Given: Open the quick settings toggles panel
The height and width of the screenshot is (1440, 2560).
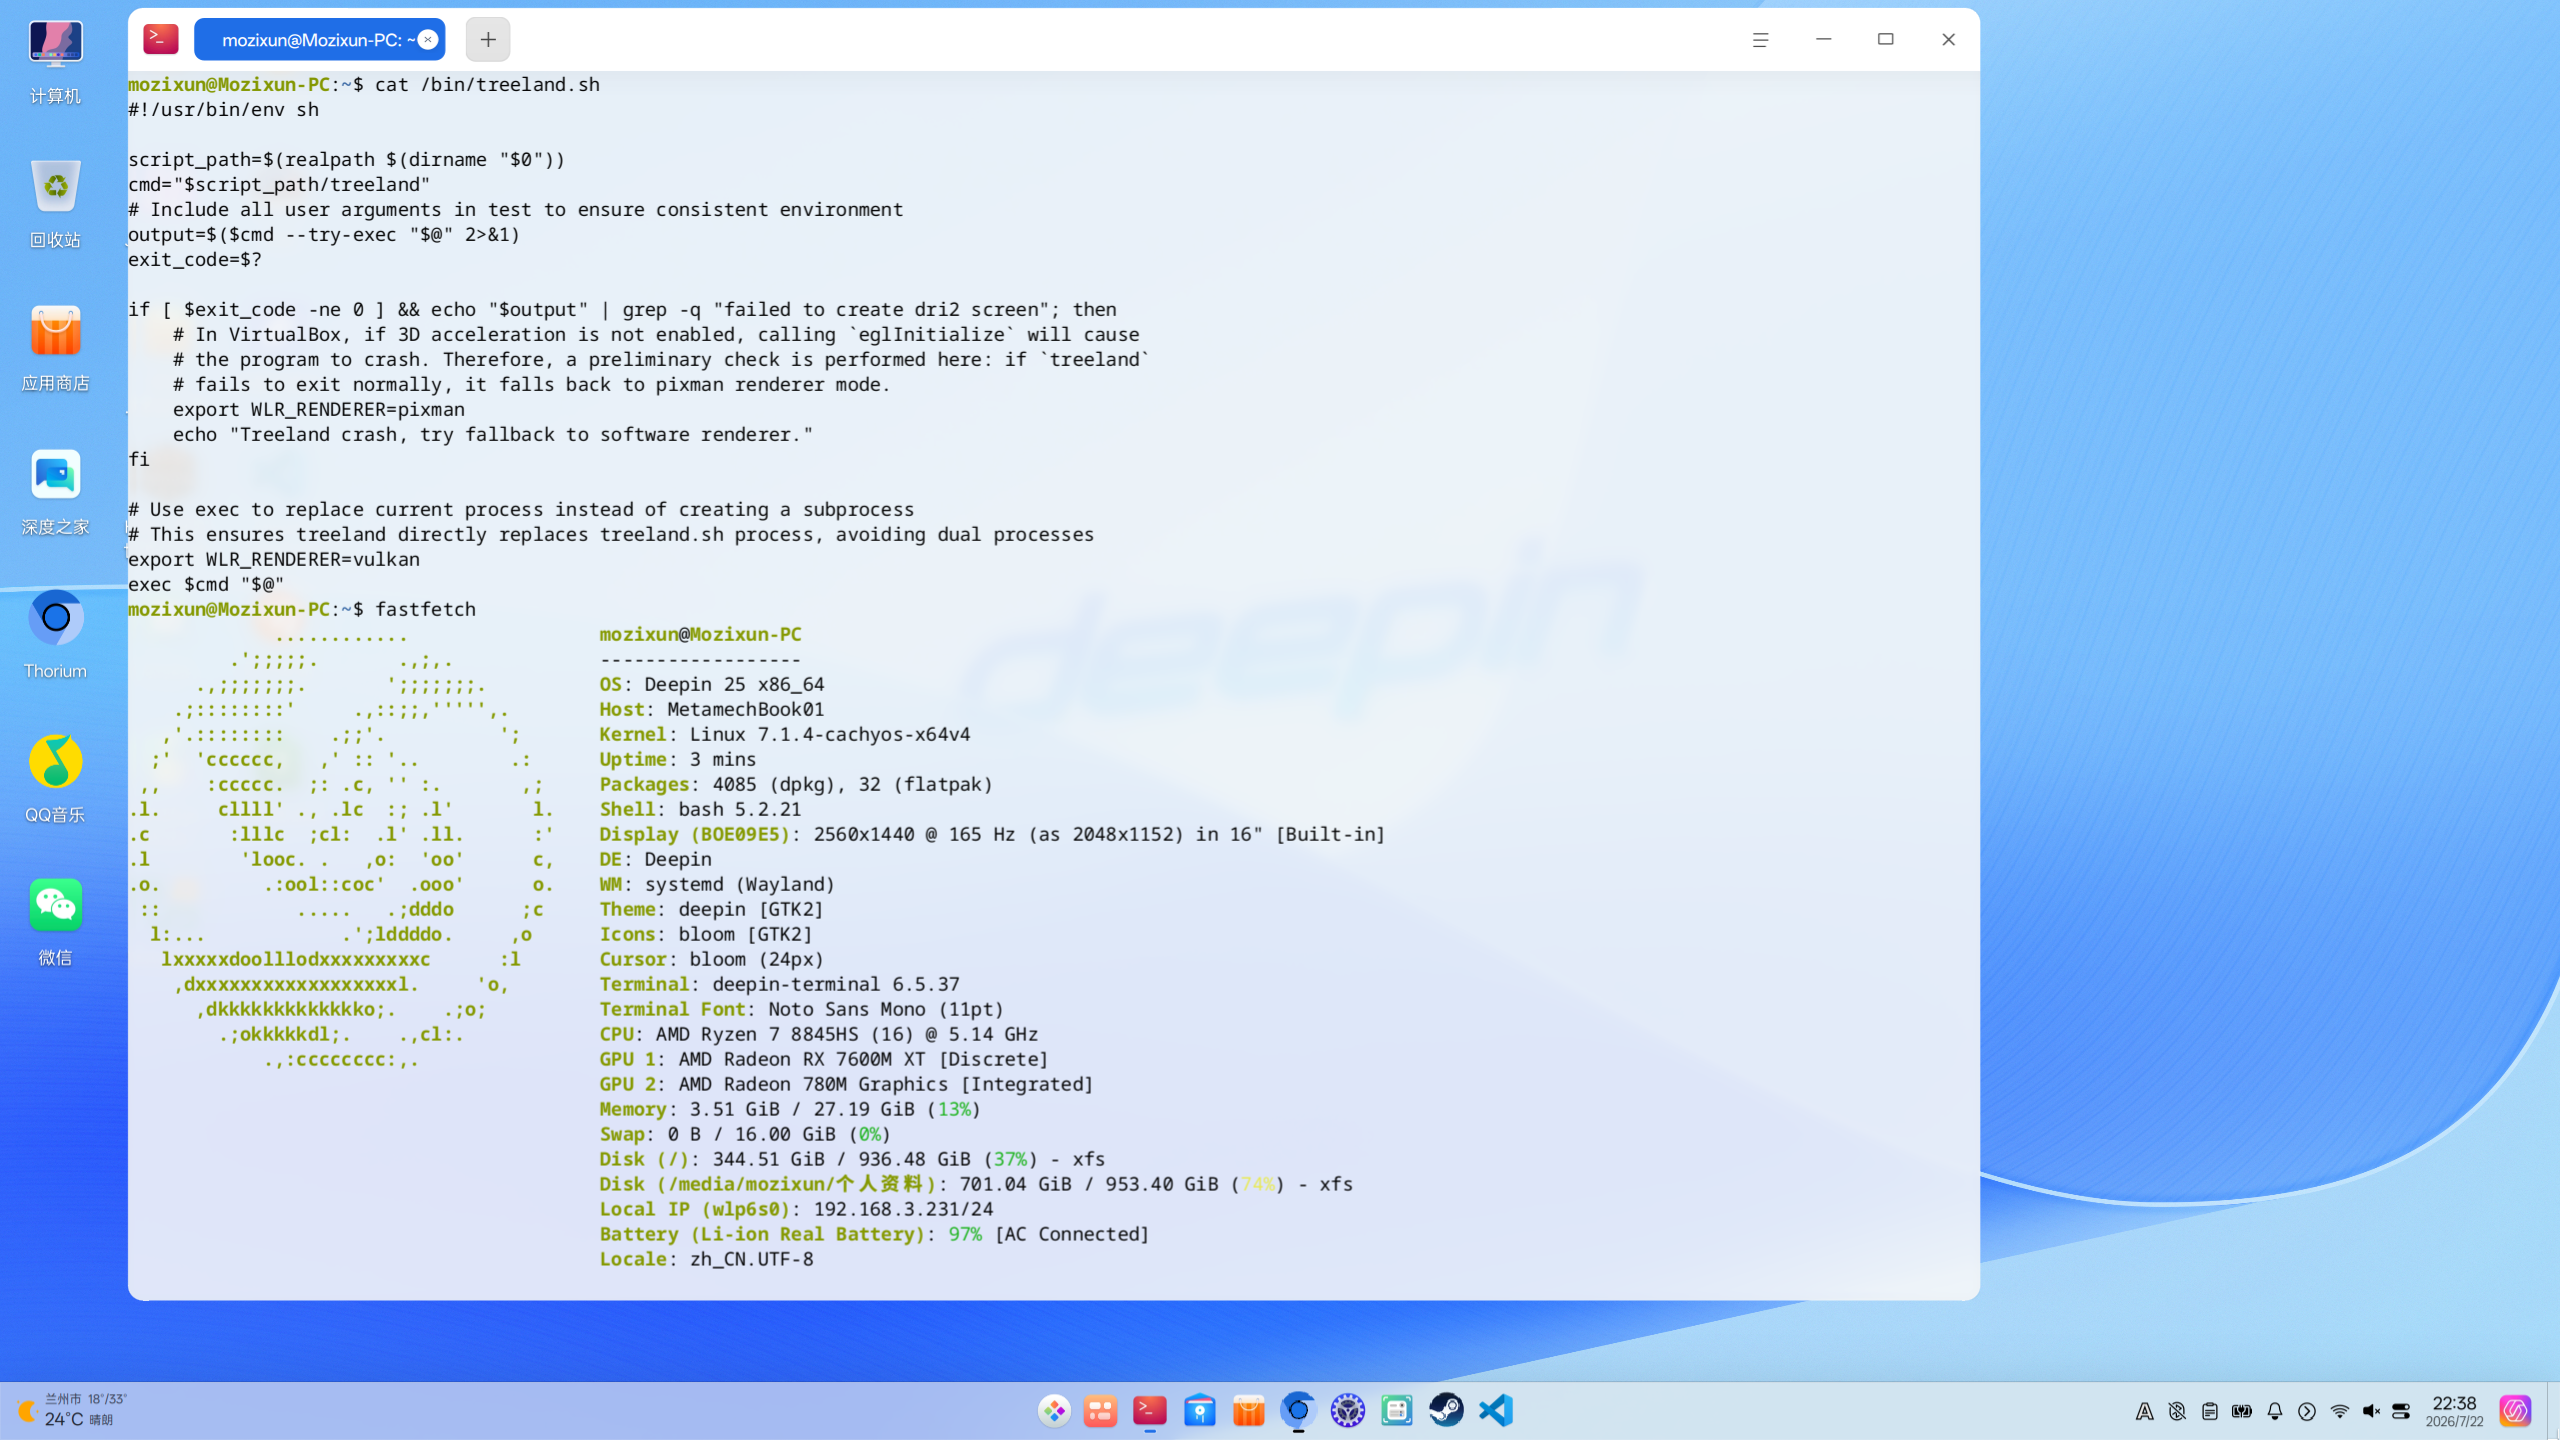Looking at the screenshot, I should coord(2401,1411).
